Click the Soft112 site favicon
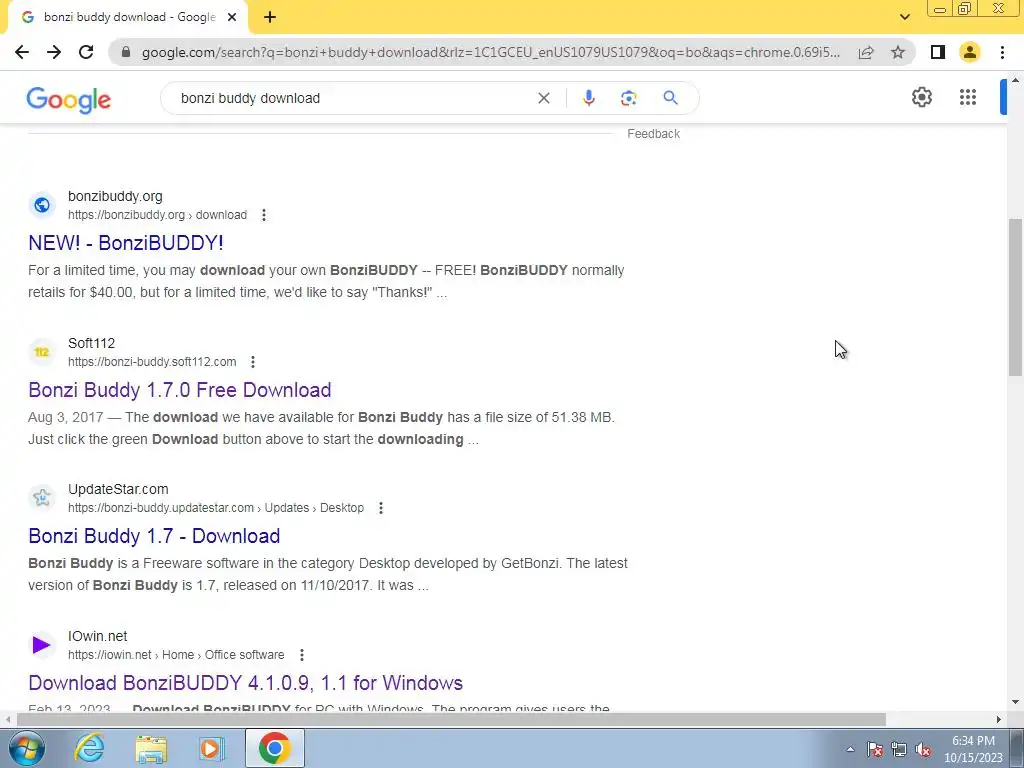Image resolution: width=1024 pixels, height=768 pixels. (42, 352)
